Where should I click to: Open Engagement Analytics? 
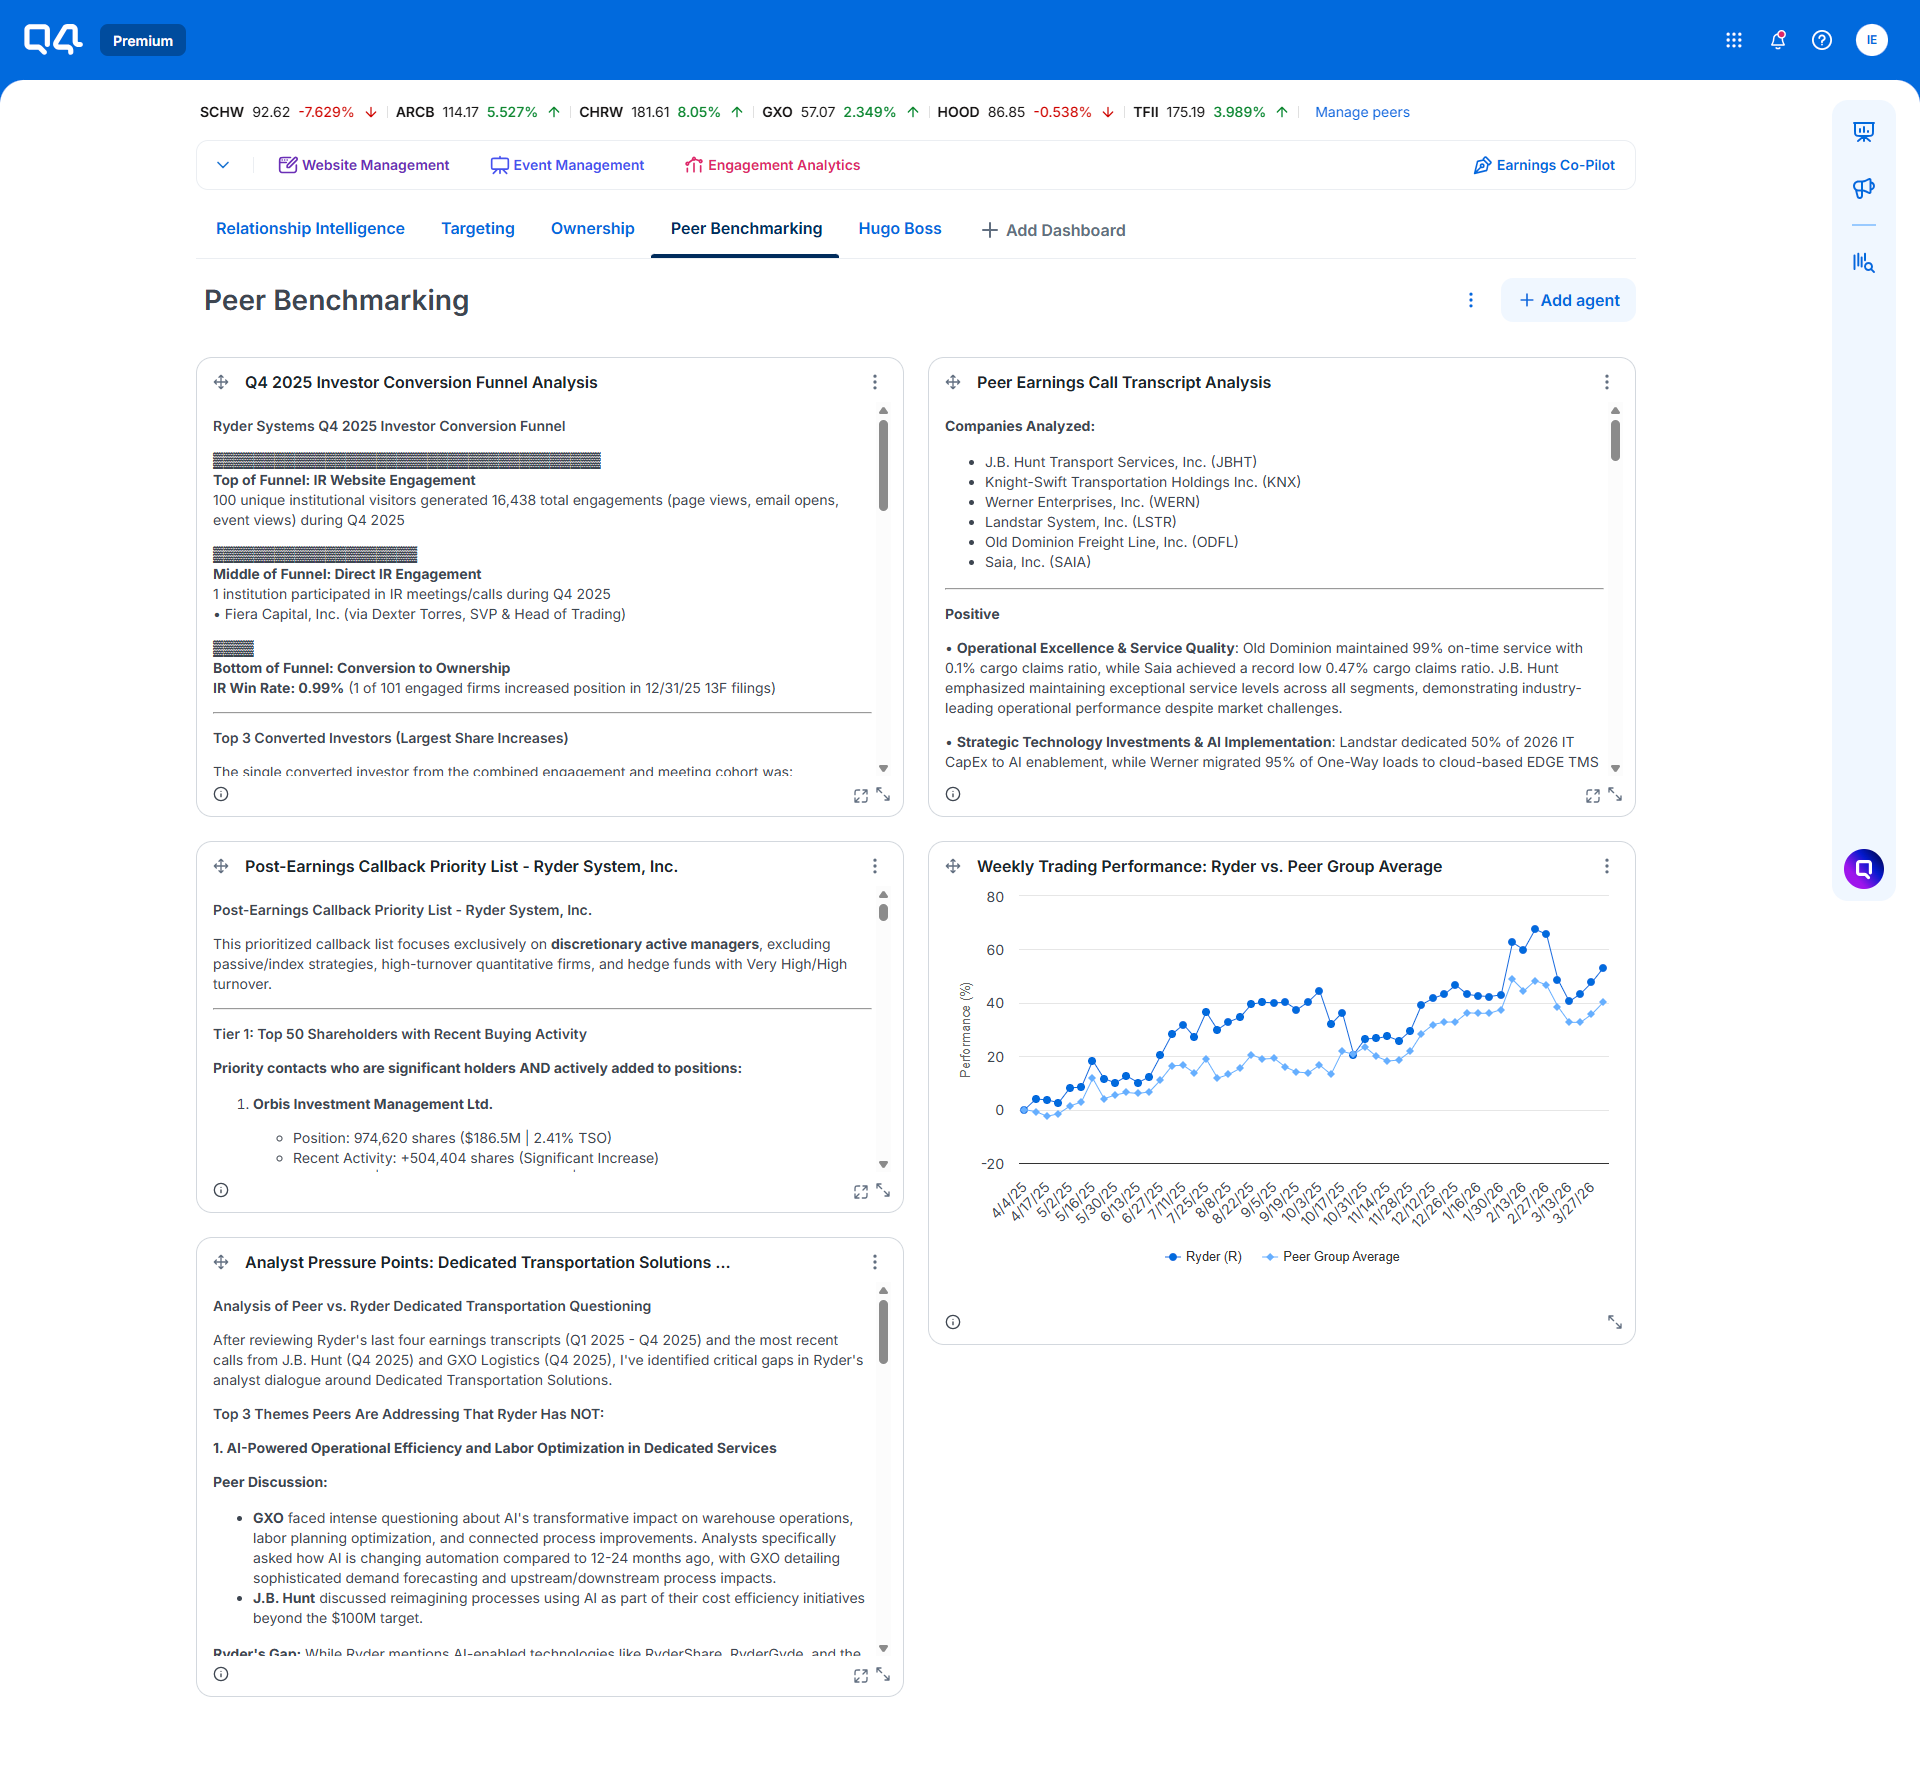click(x=772, y=165)
